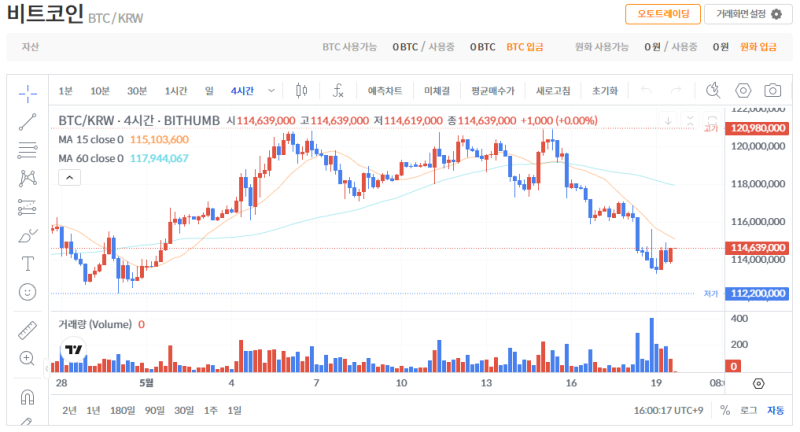Viewport: 800px width, 432px height.
Task: Toggle the 자동 auto scale
Action: point(776,410)
